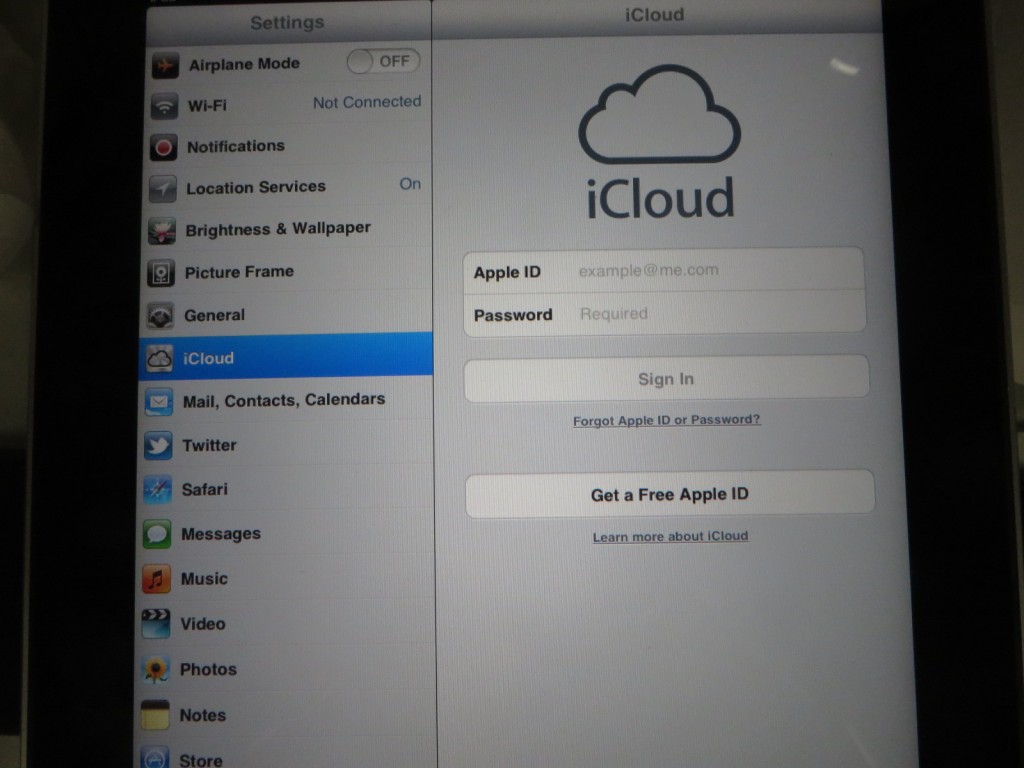Open Wi-Fi settings
Image resolution: width=1024 pixels, height=768 pixels.
coord(289,105)
